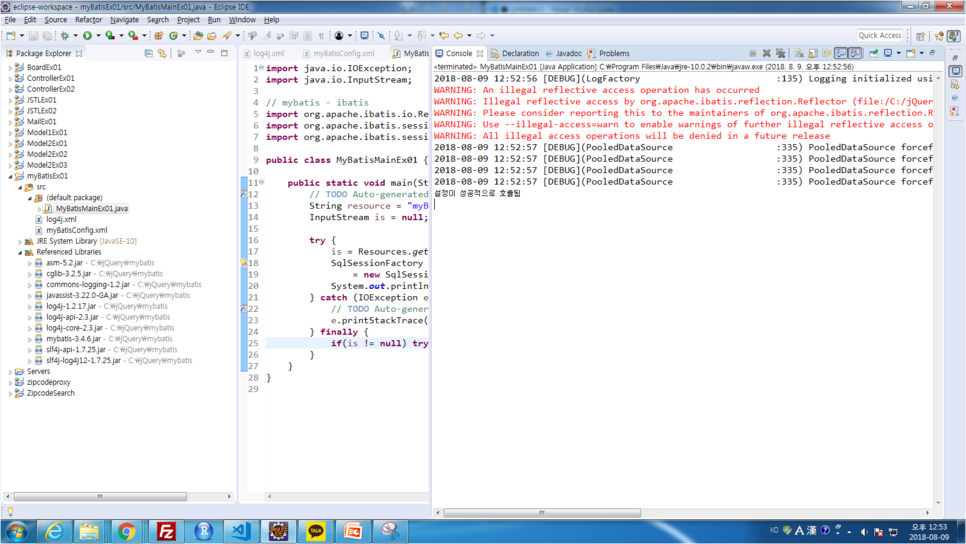Open the Run button dropdown arrow
Viewport: 966px width, 544px height.
[98, 36]
